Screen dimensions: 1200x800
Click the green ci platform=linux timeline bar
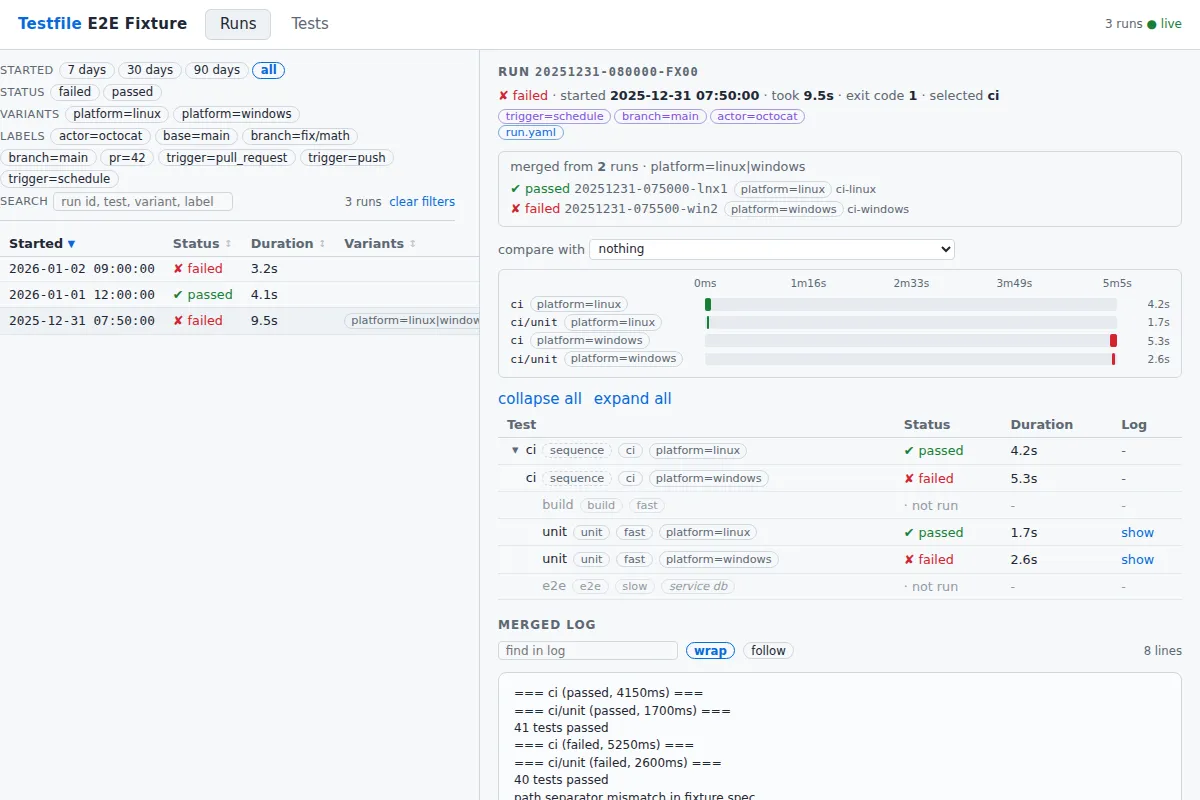pyautogui.click(x=708, y=304)
